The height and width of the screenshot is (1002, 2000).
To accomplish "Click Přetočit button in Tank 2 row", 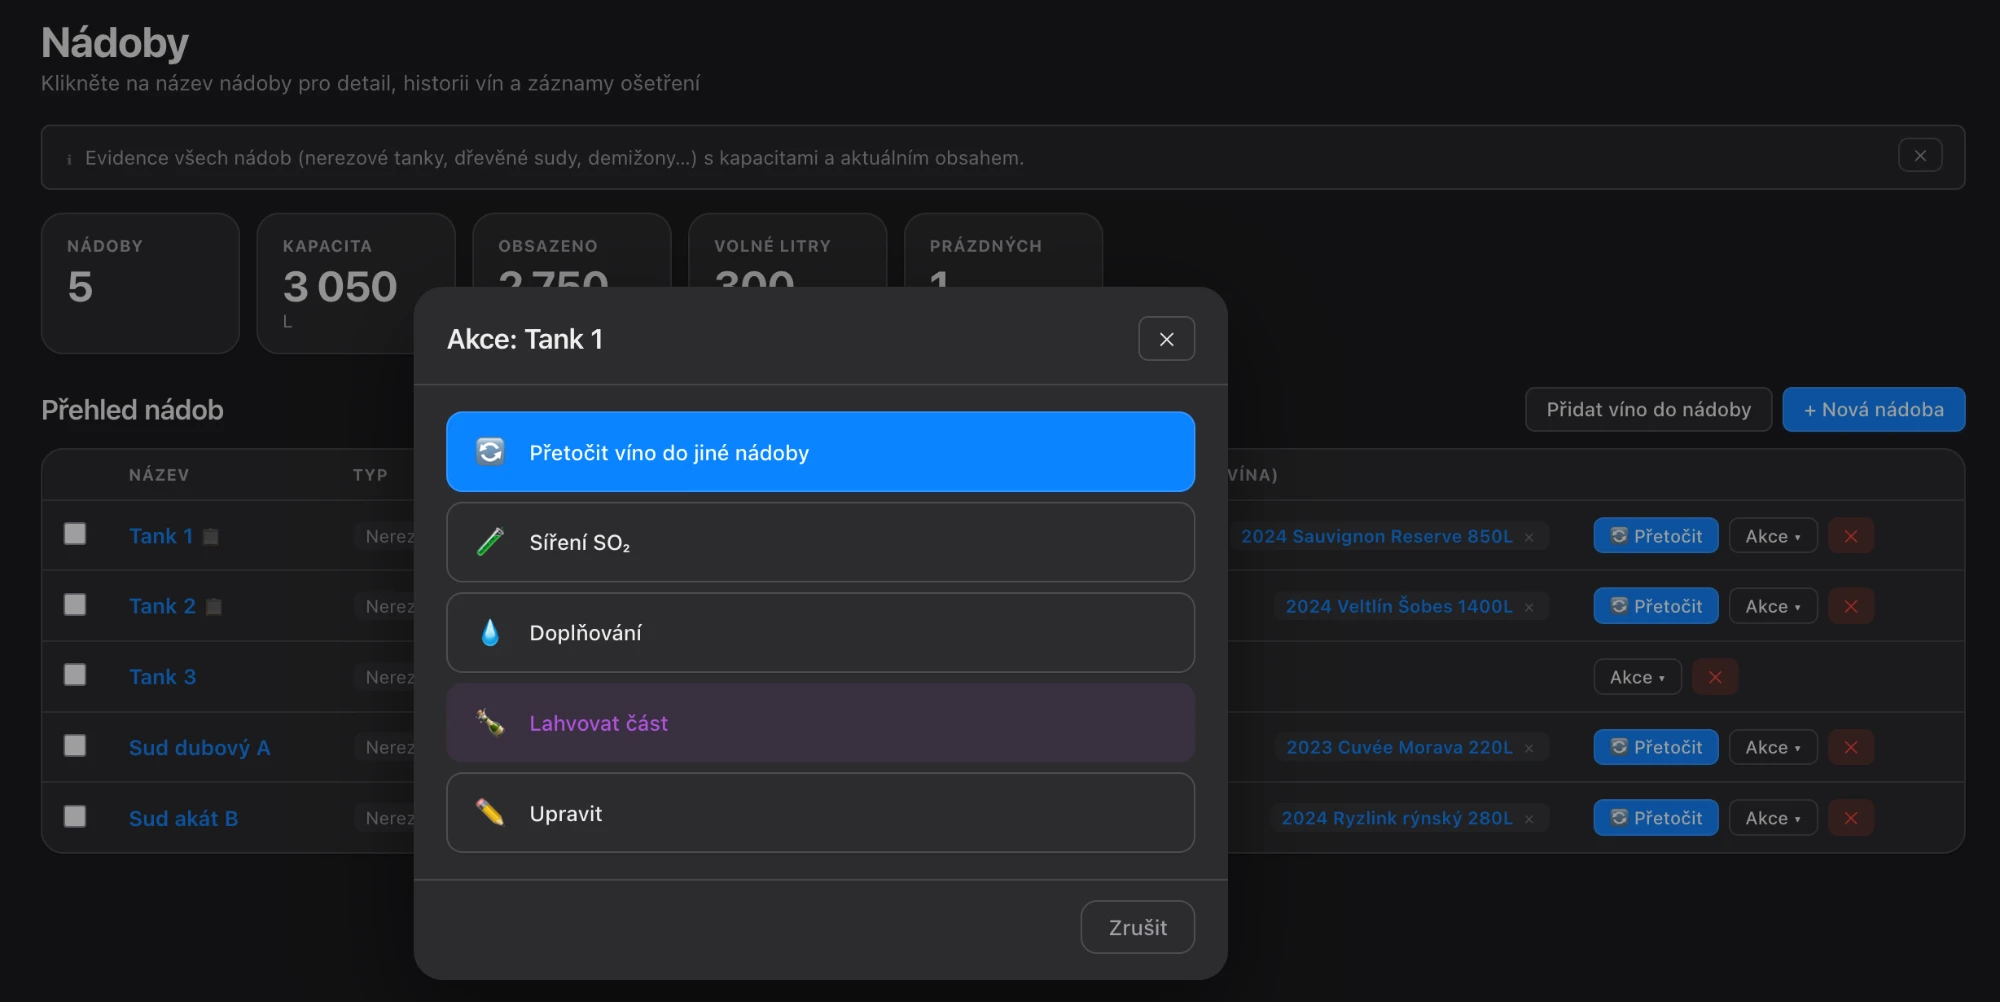I will pyautogui.click(x=1656, y=606).
